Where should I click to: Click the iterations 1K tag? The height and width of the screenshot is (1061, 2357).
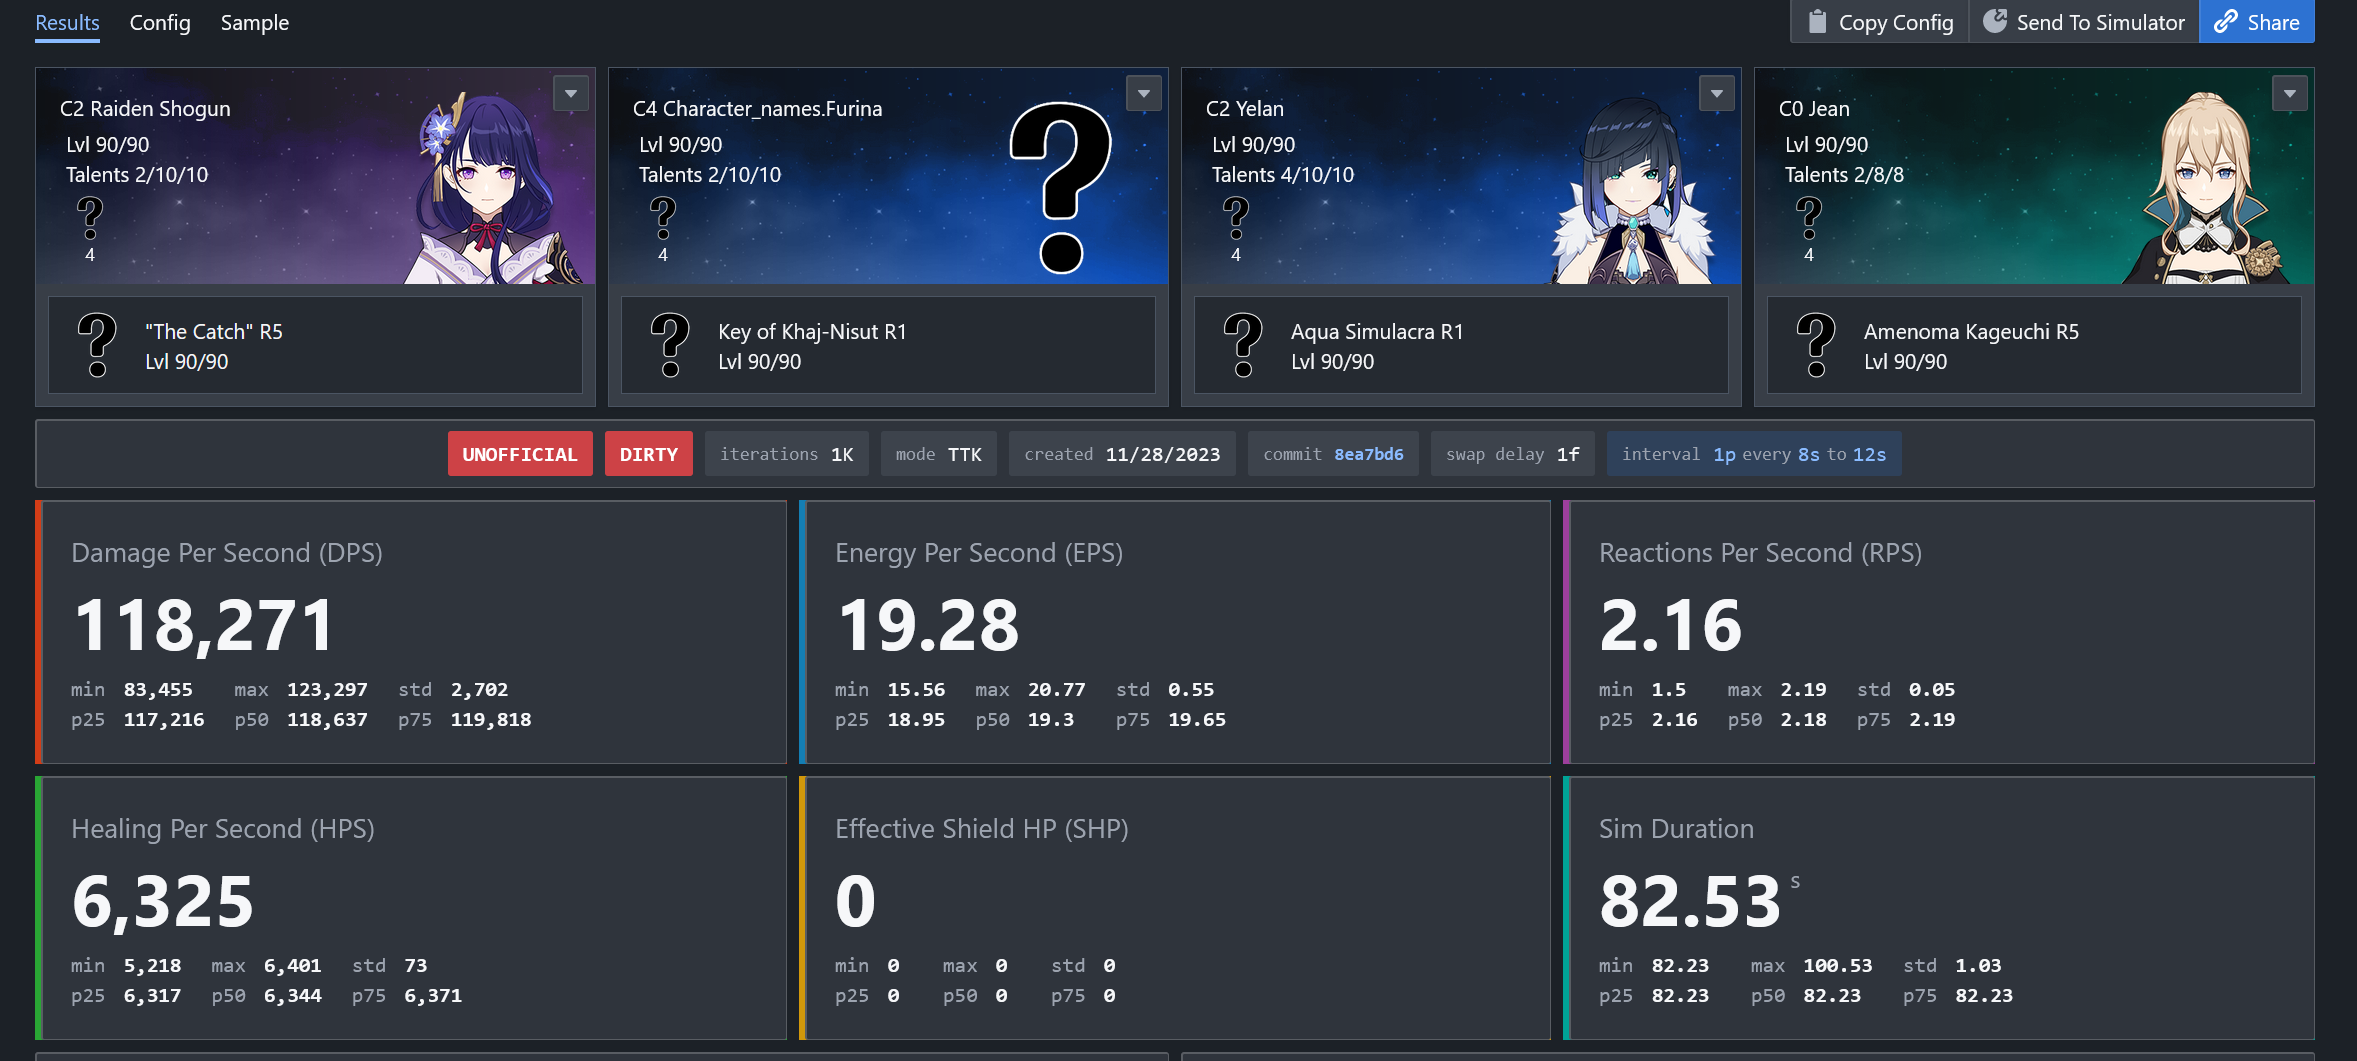point(787,454)
